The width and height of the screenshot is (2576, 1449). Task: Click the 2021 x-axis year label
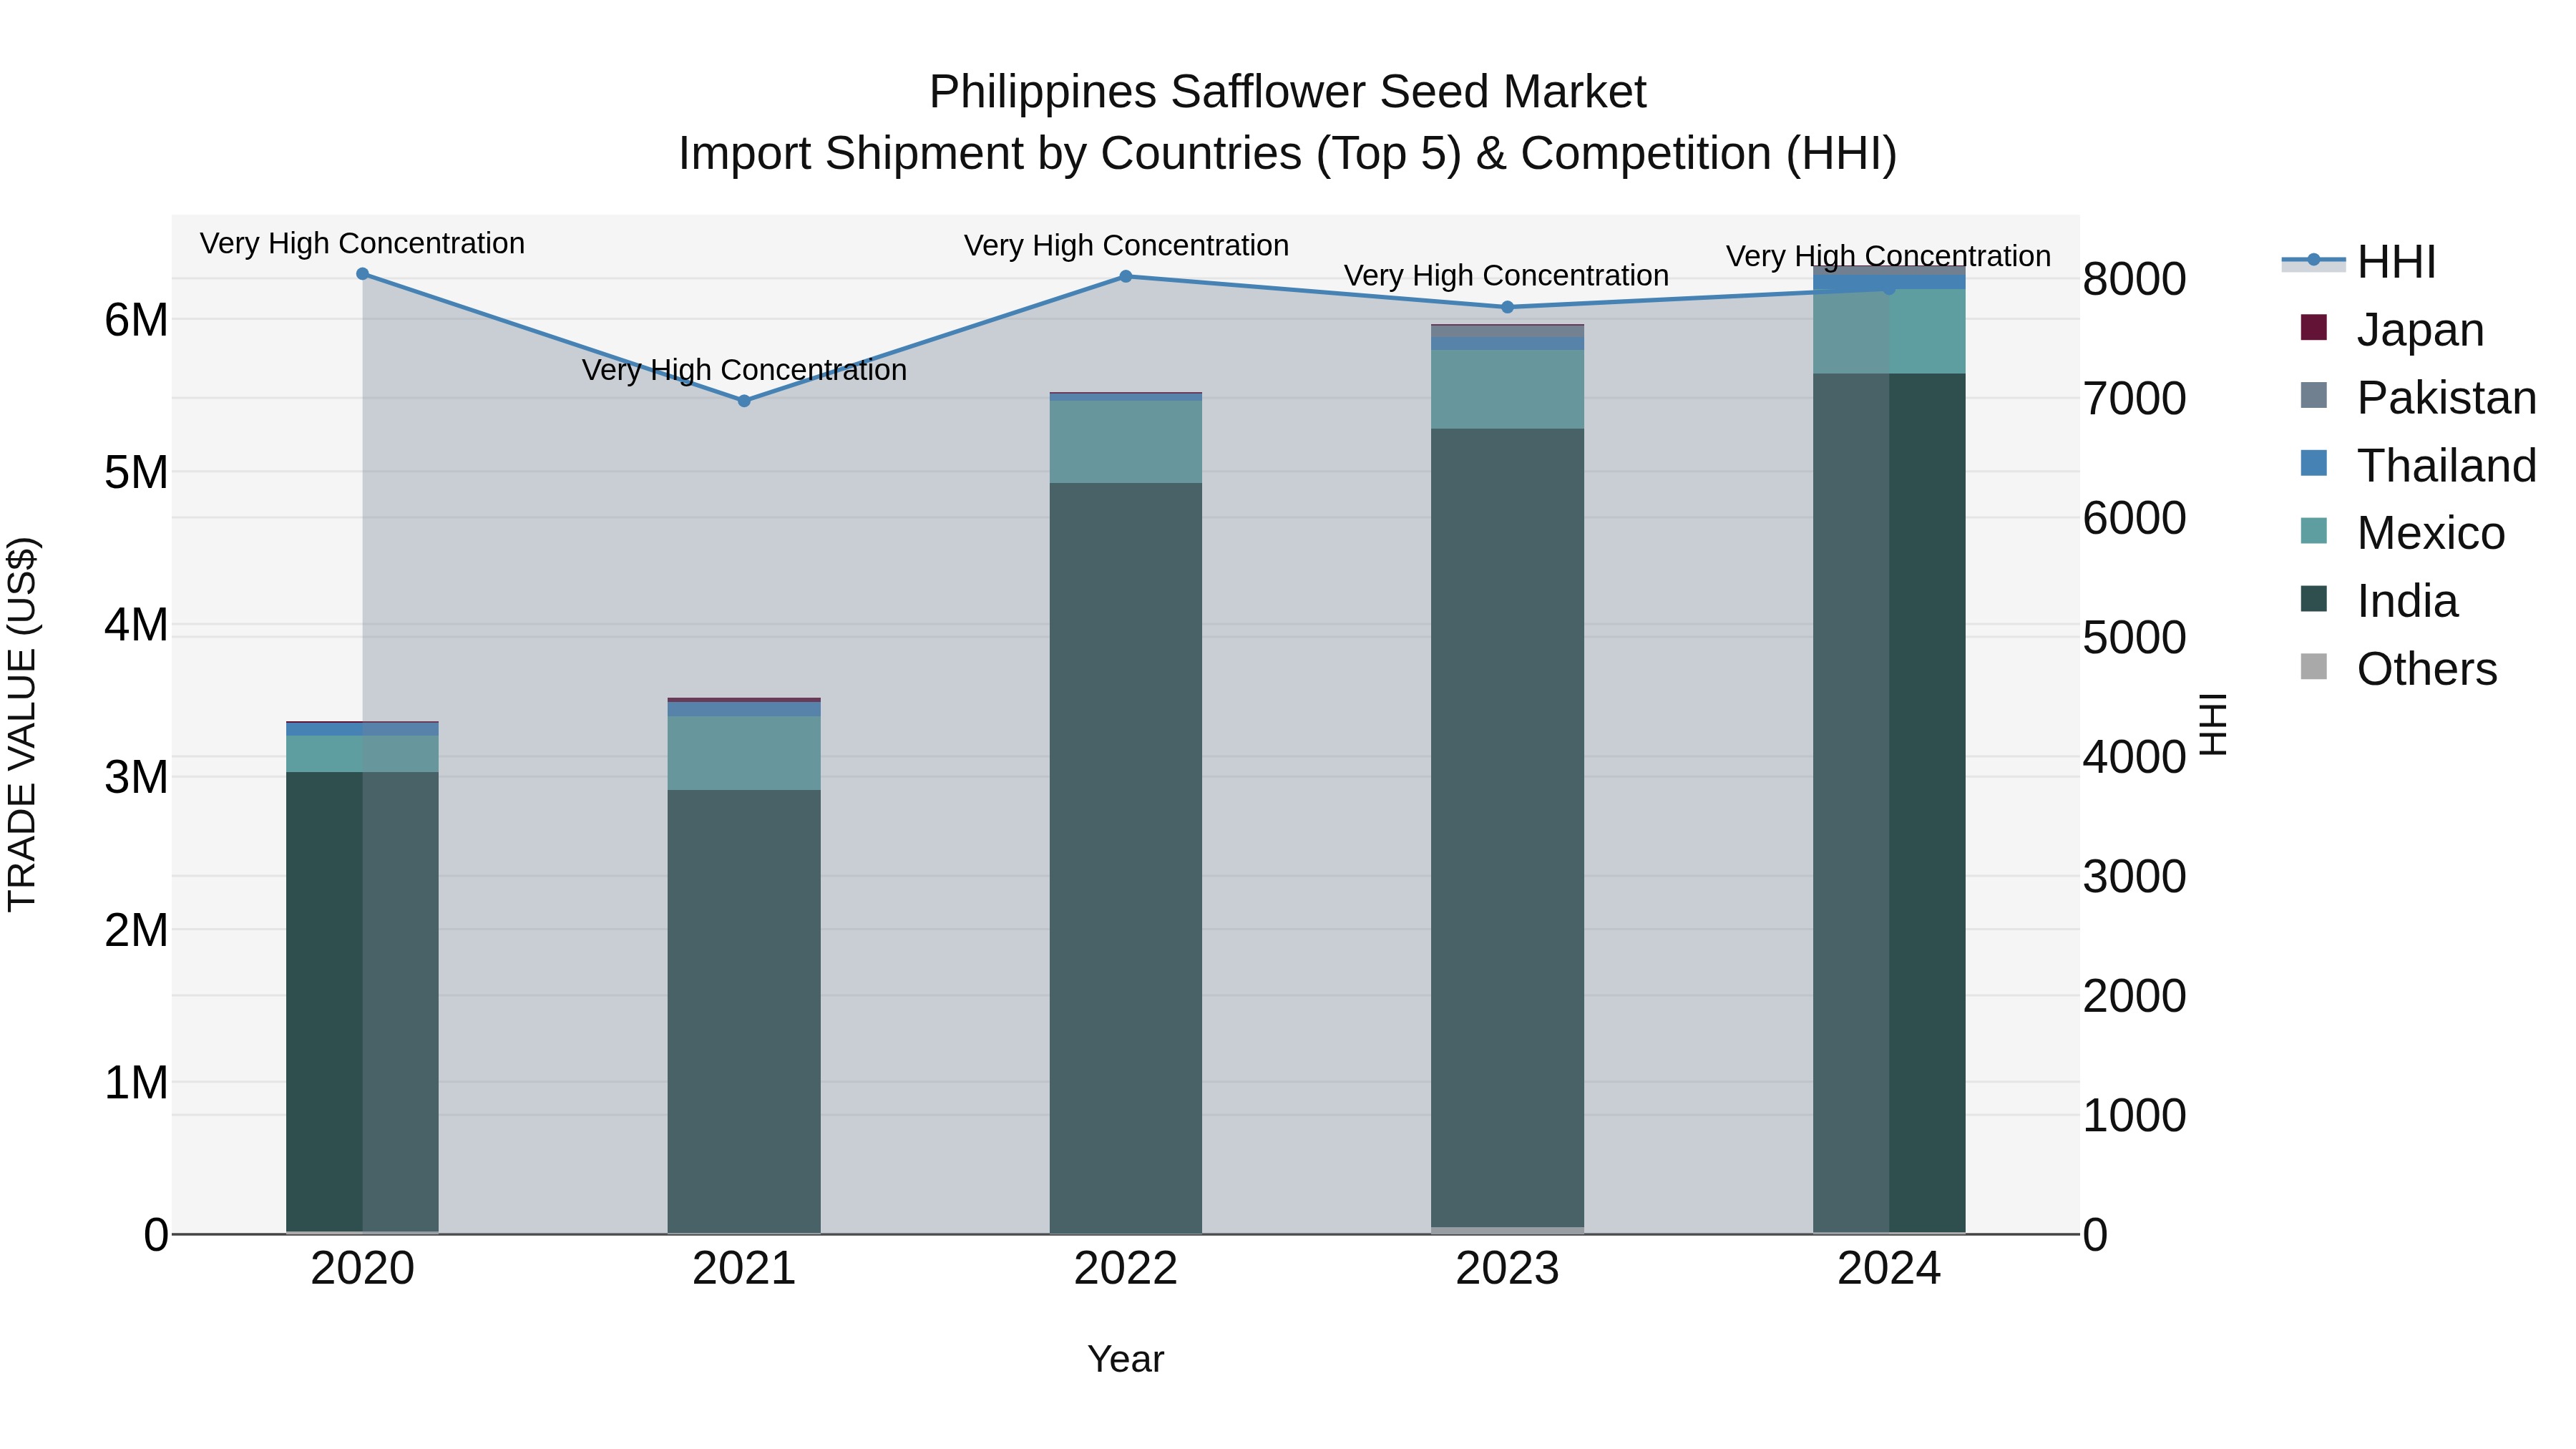pyautogui.click(x=744, y=1269)
